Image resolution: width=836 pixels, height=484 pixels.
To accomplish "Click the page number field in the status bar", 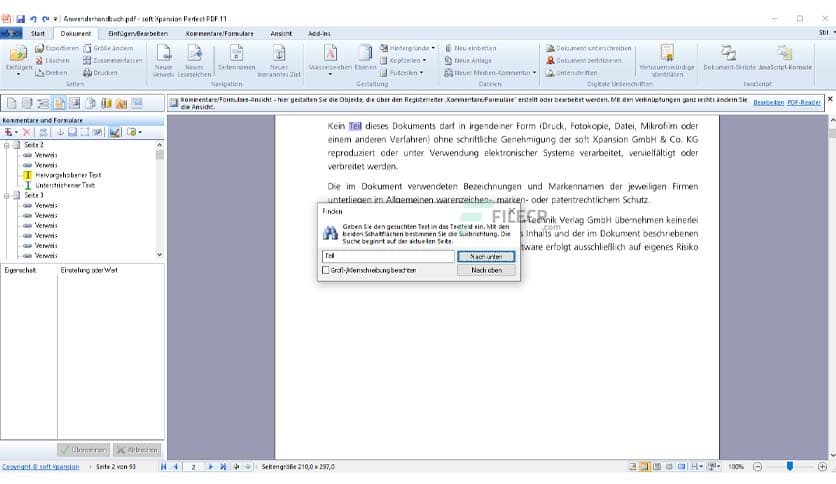I will [193, 466].
